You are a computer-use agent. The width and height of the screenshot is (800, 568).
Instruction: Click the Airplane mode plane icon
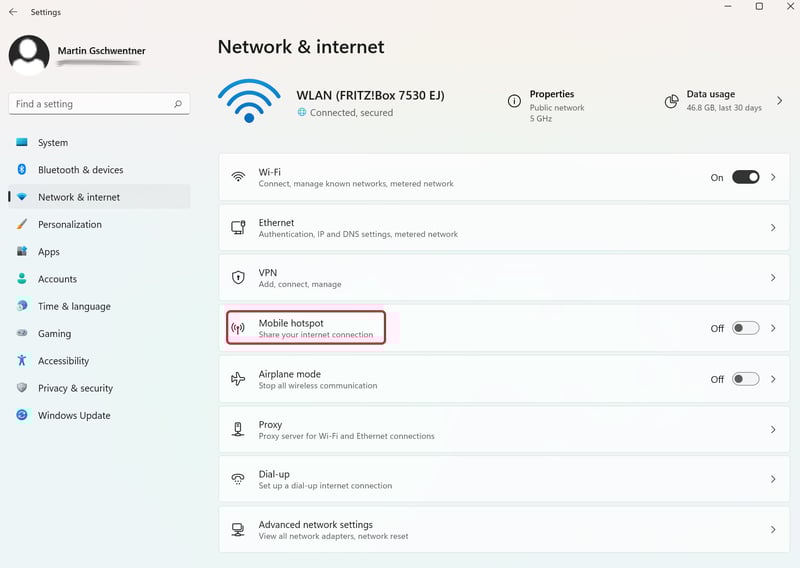[238, 379]
